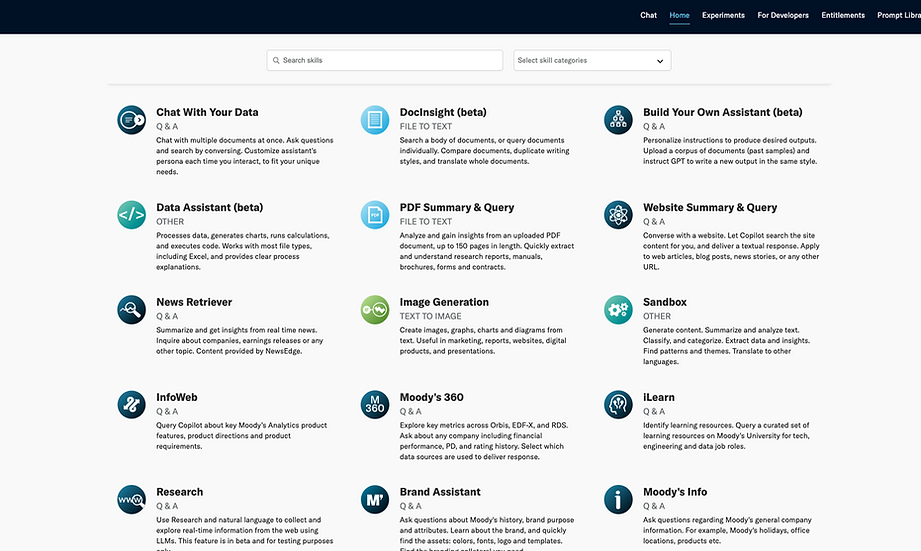This screenshot has height=551, width=921.
Task: Open the Research www icon
Action: coord(132,499)
